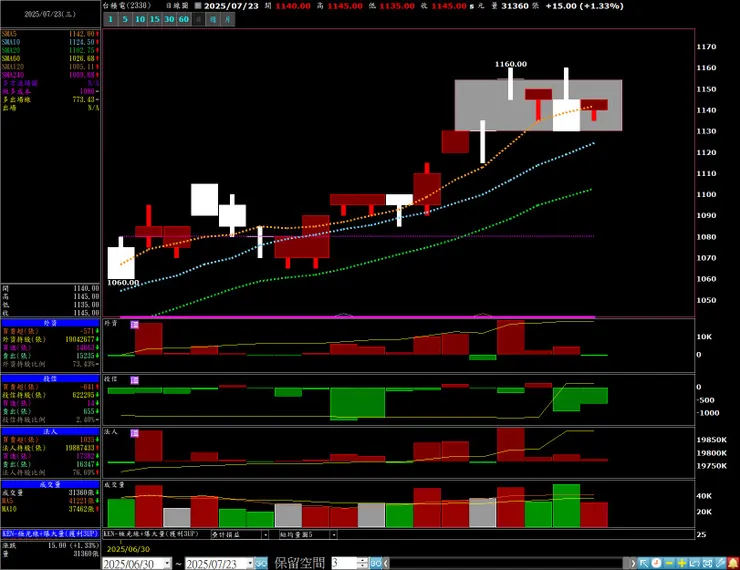Viewport: 740px width, 570px height.
Task: Click the yellow plus zoom-in icon
Action: (x=682, y=563)
